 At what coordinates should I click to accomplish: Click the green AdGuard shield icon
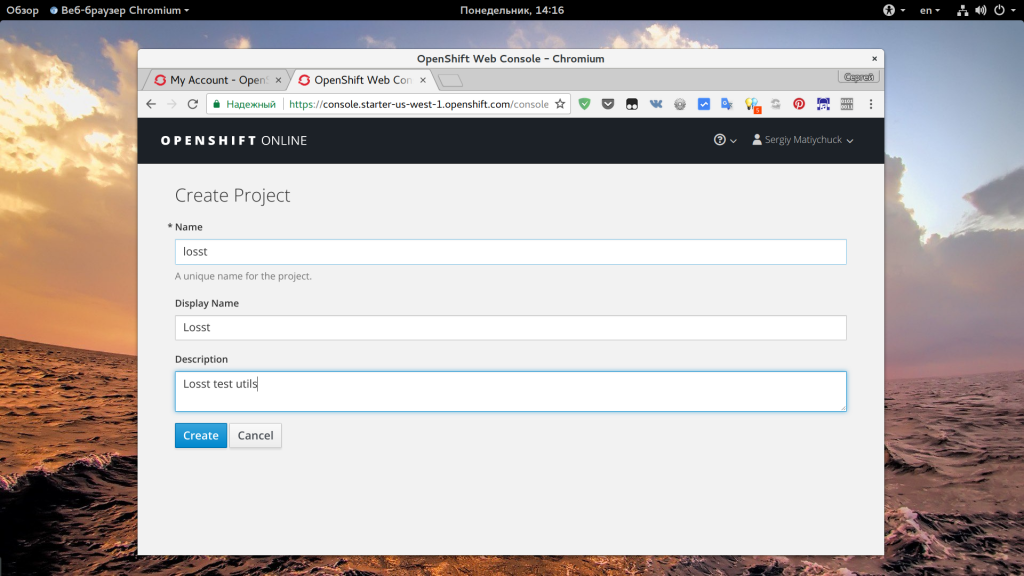tap(585, 104)
